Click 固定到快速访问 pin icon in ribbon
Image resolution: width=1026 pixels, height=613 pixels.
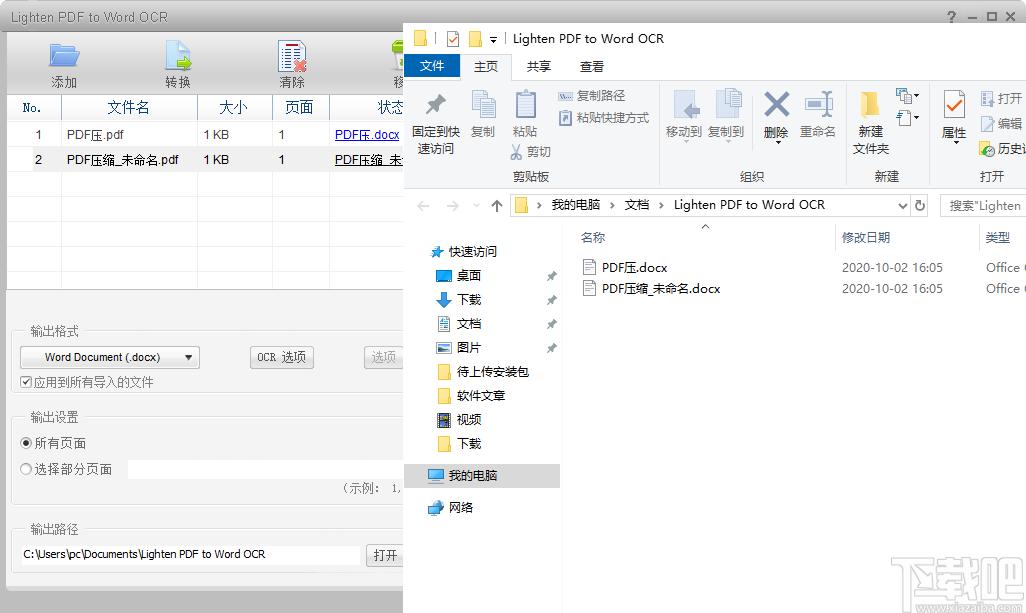coord(435,105)
